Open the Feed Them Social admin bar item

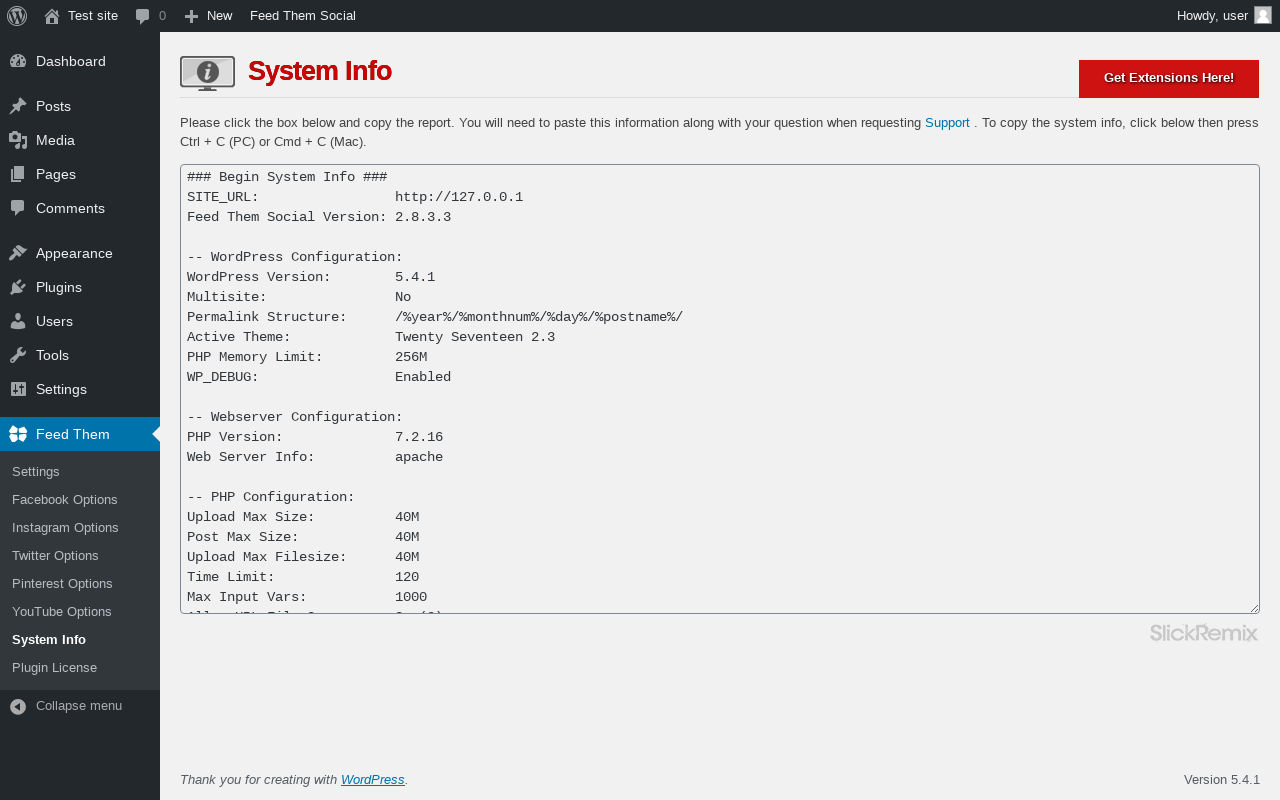click(x=303, y=16)
